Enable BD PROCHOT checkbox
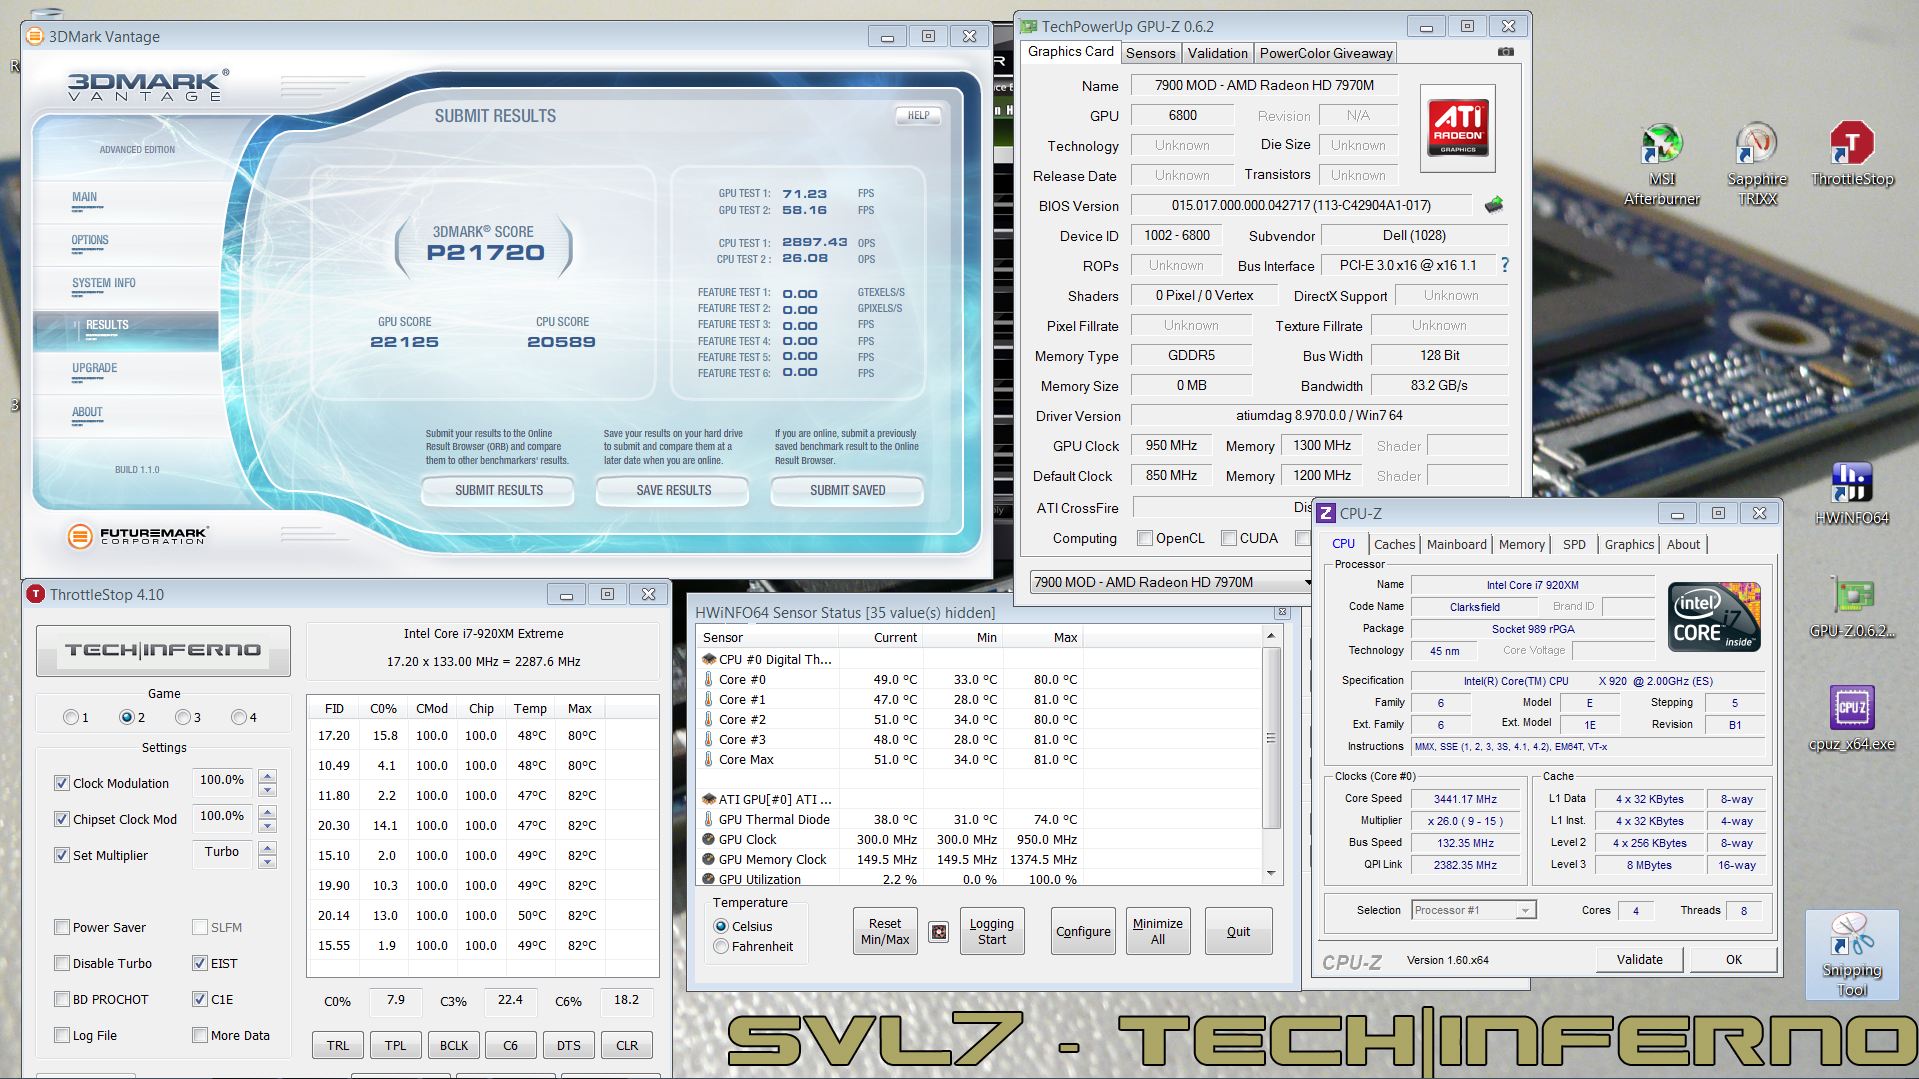Viewport: 1919px width, 1079px height. click(62, 999)
